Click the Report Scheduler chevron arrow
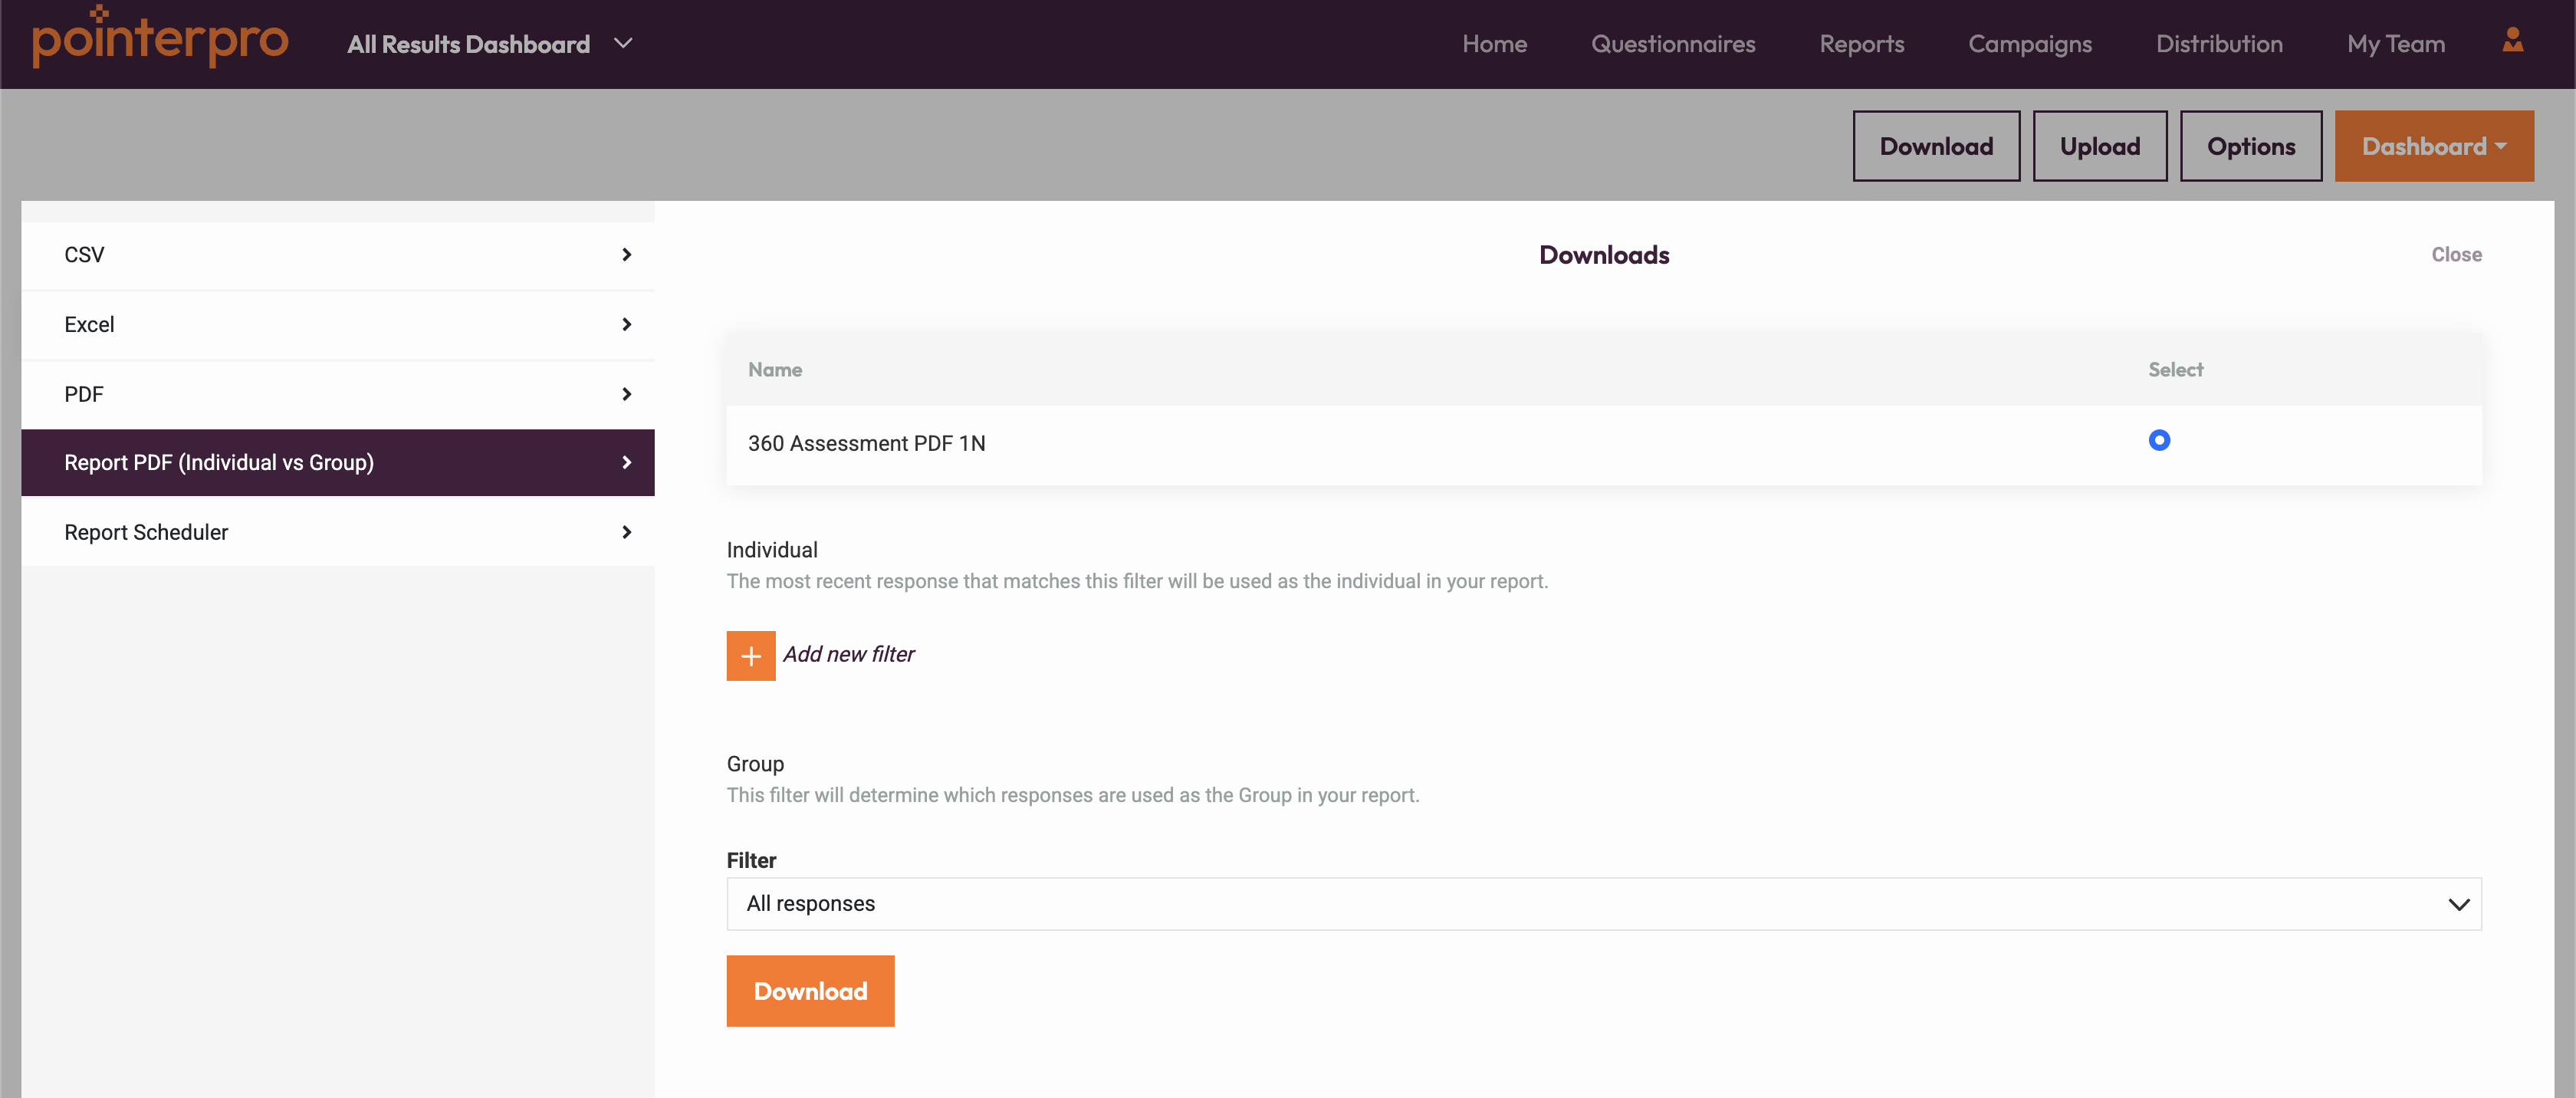 [626, 532]
